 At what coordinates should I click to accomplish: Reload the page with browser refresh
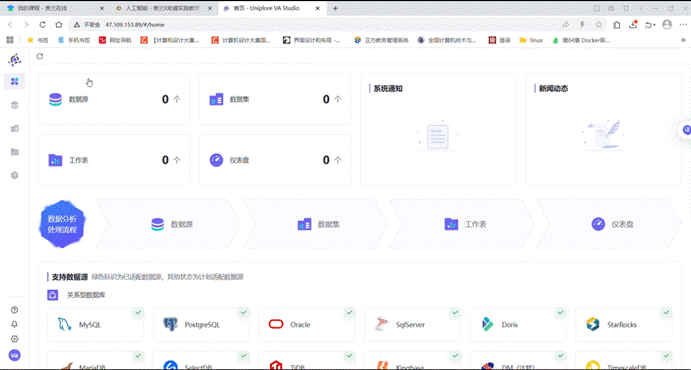pyautogui.click(x=42, y=25)
